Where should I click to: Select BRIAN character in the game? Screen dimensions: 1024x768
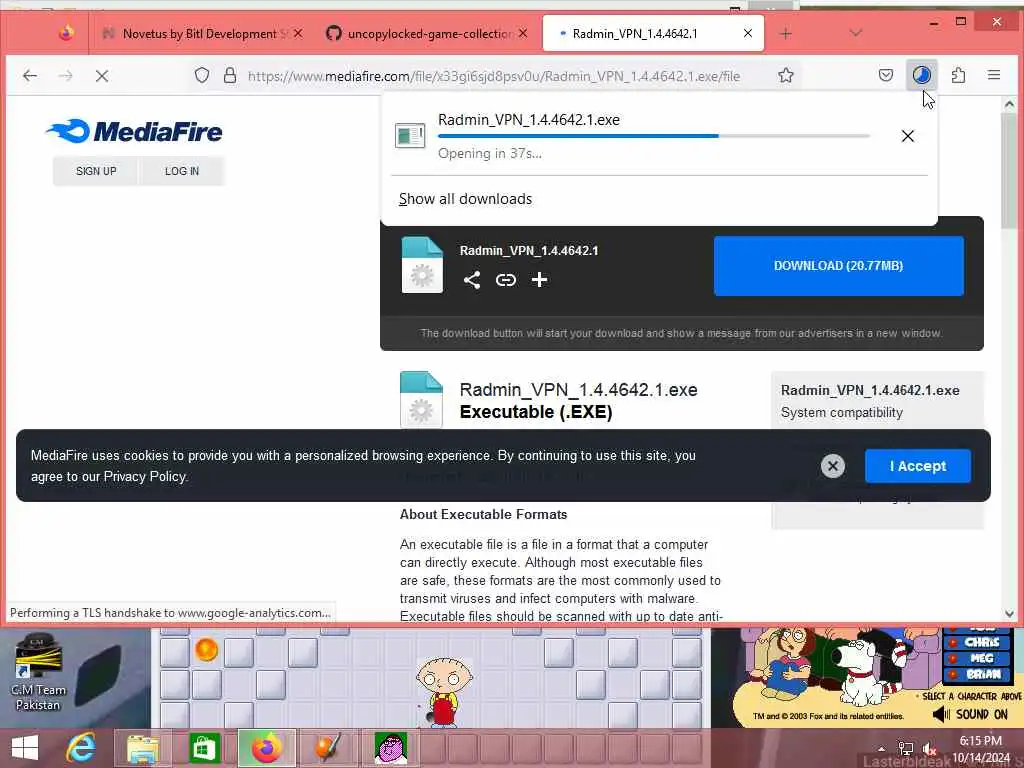977,674
